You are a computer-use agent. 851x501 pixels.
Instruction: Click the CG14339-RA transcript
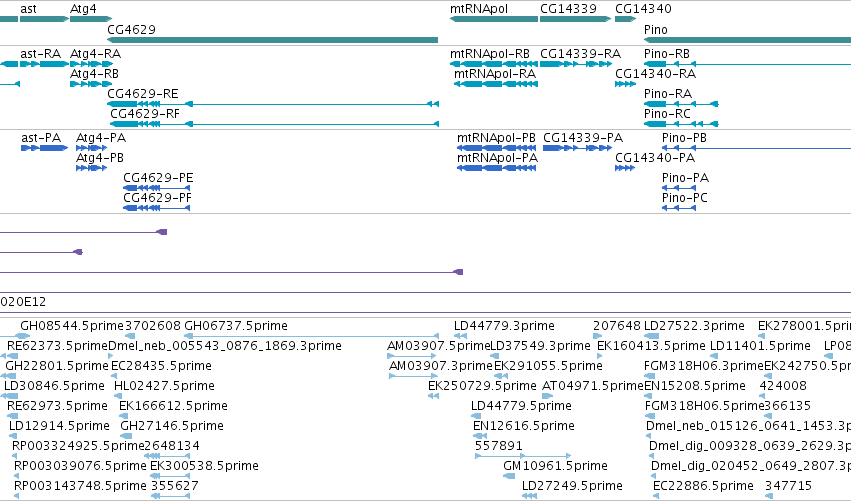pos(576,64)
